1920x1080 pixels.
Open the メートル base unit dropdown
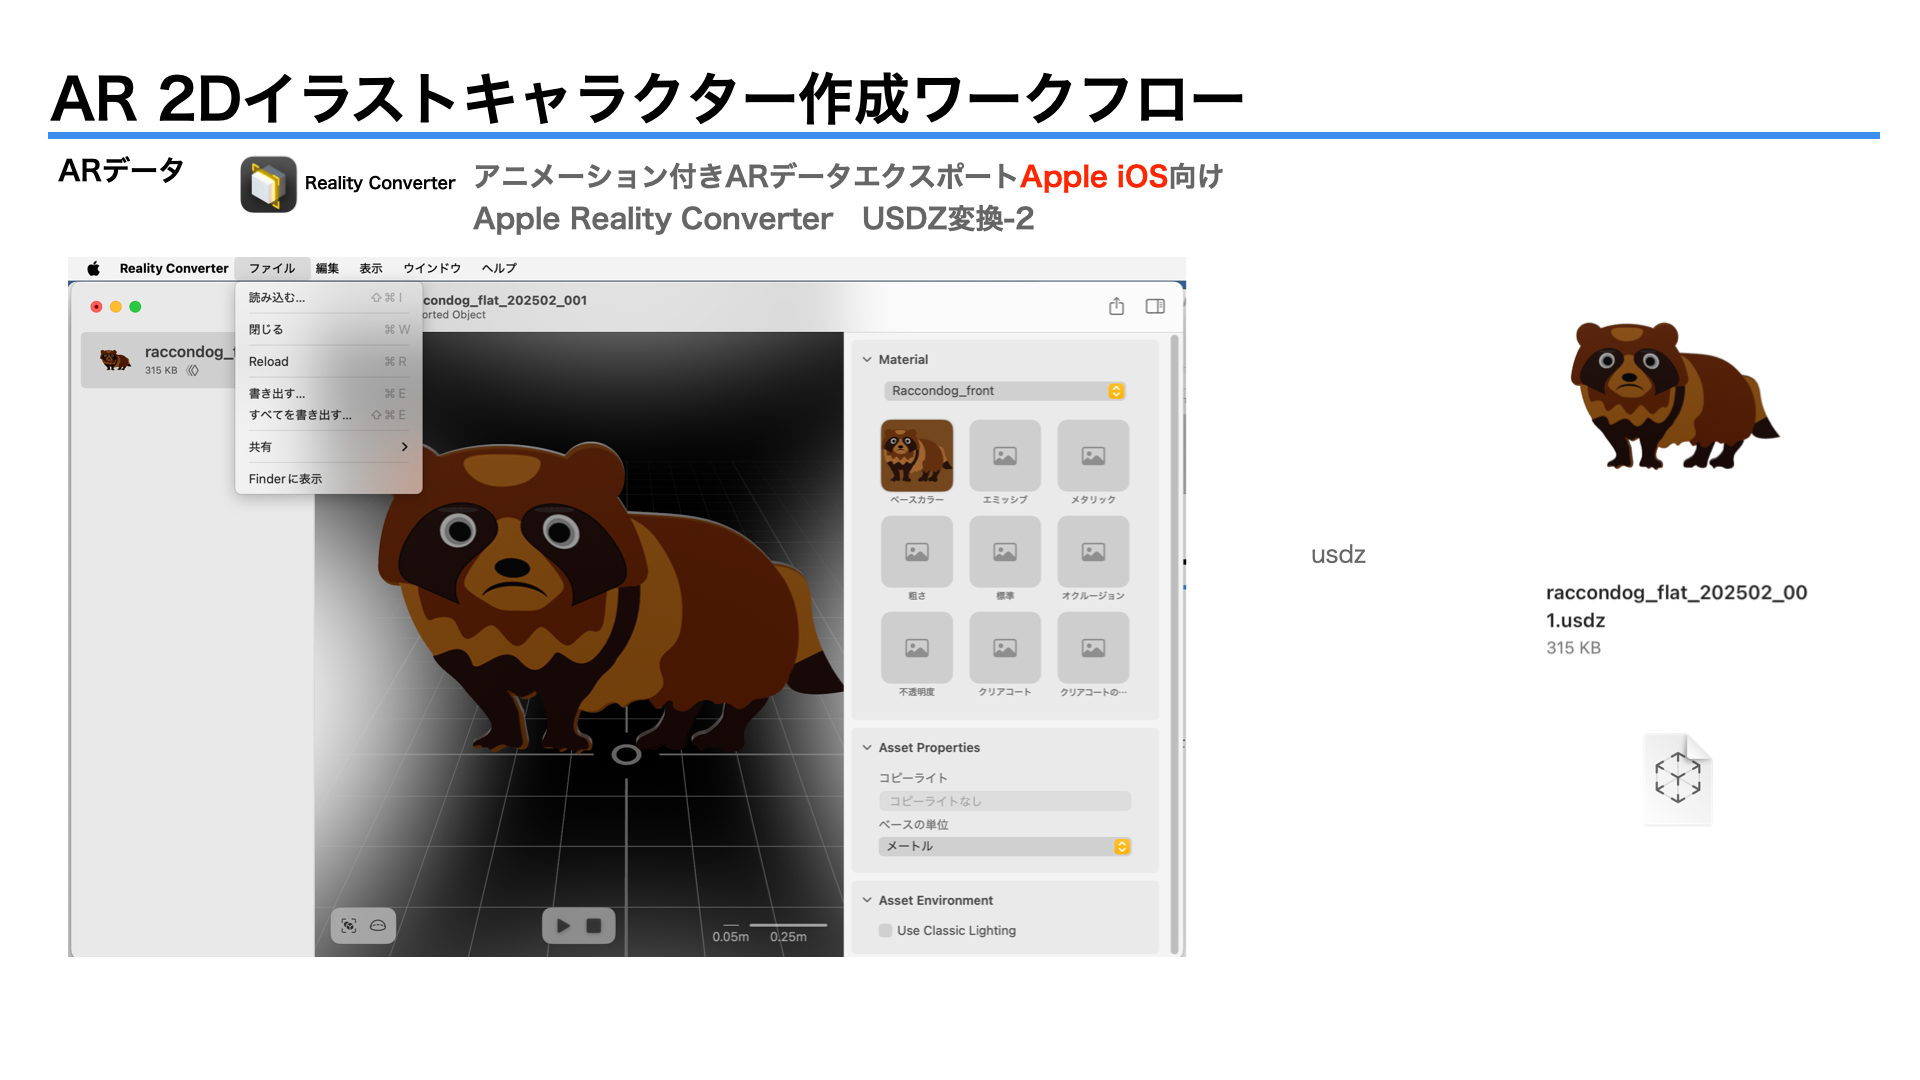point(1004,846)
